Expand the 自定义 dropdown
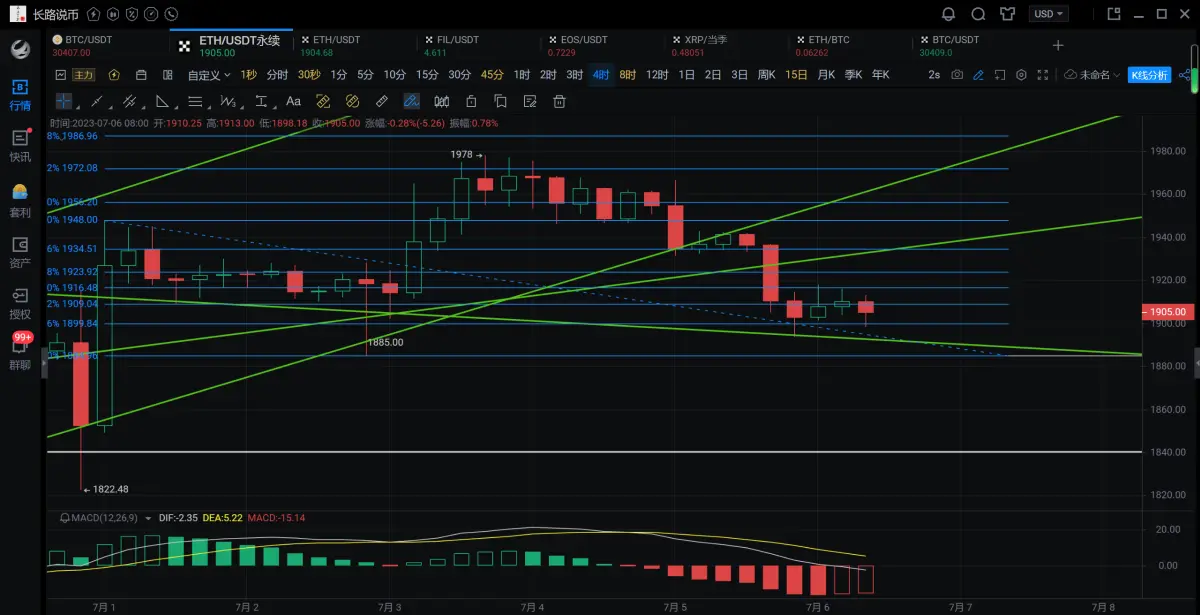 (x=209, y=75)
